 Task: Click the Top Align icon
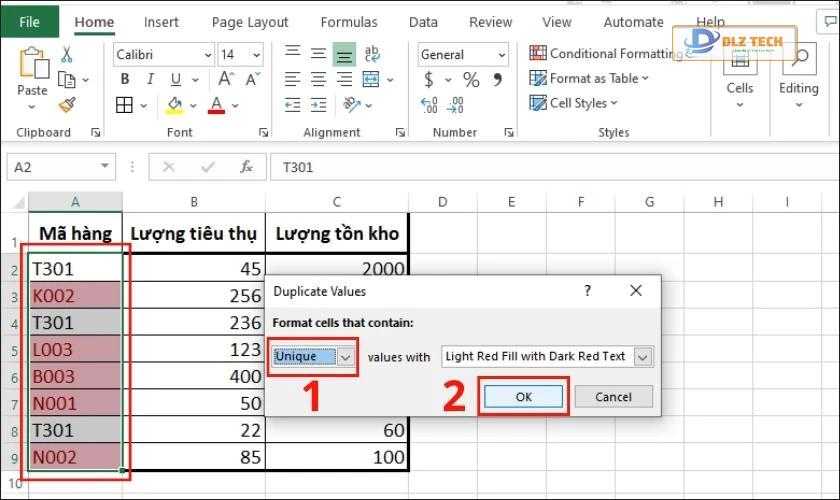pyautogui.click(x=292, y=52)
